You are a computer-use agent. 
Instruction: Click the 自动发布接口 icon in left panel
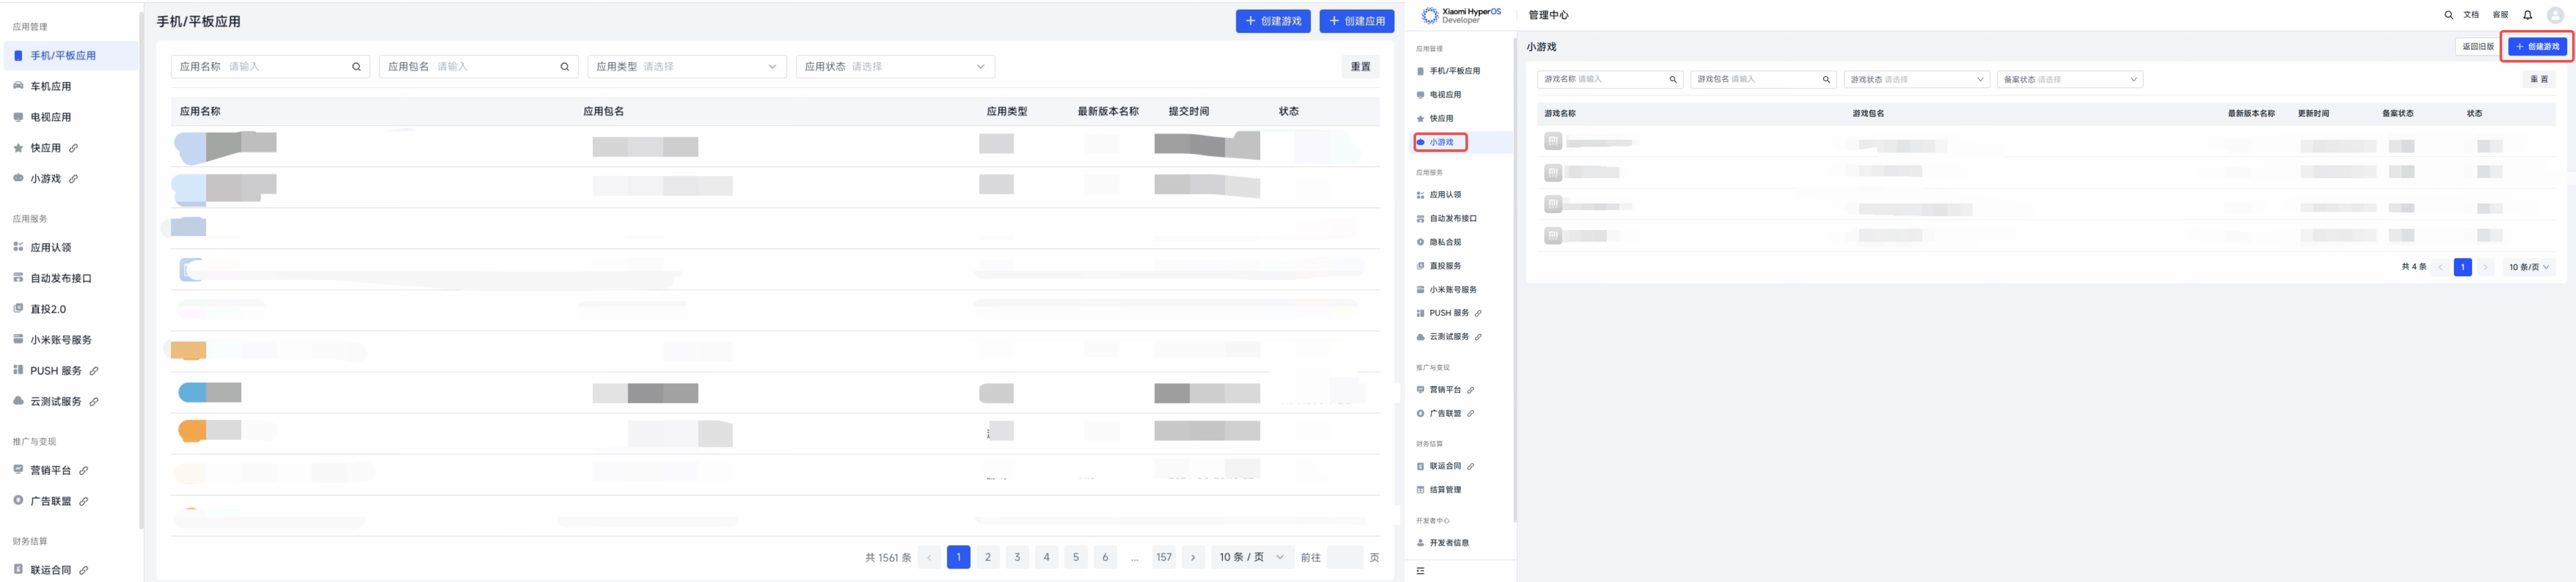pos(18,278)
